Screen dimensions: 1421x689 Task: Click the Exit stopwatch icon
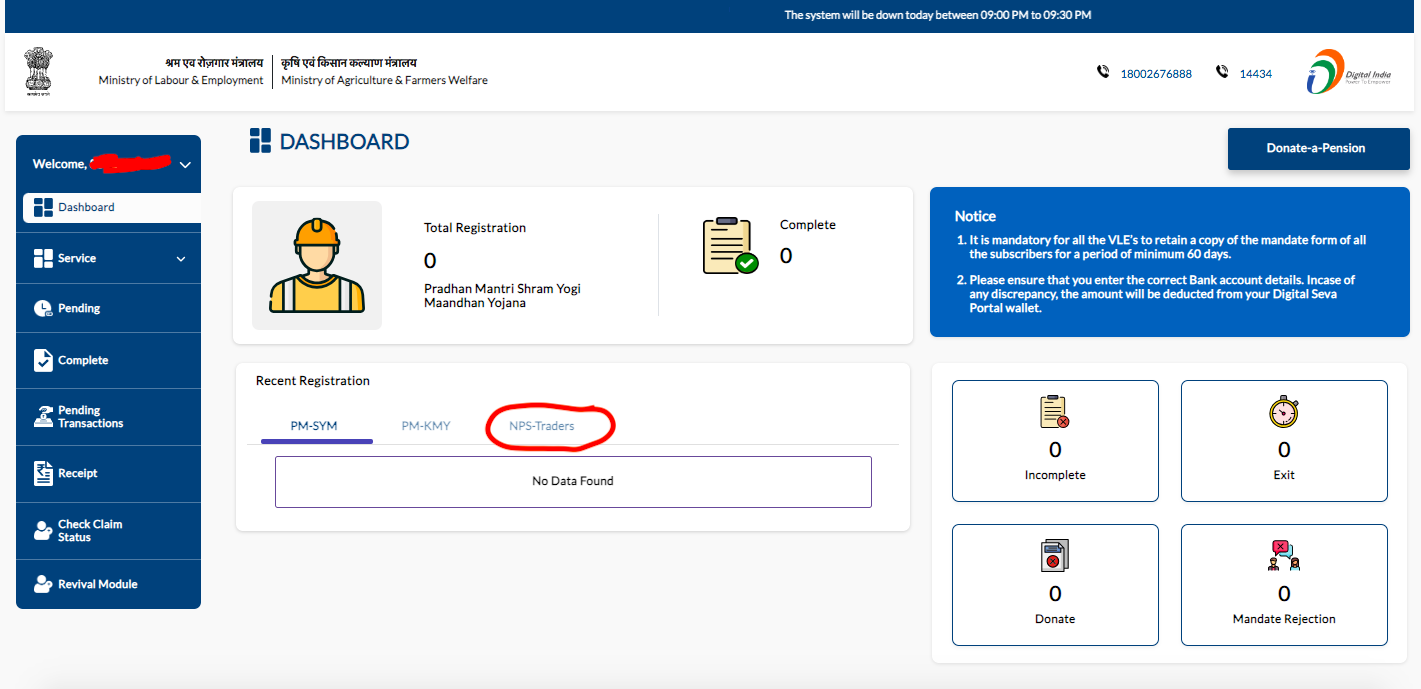pyautogui.click(x=1284, y=412)
